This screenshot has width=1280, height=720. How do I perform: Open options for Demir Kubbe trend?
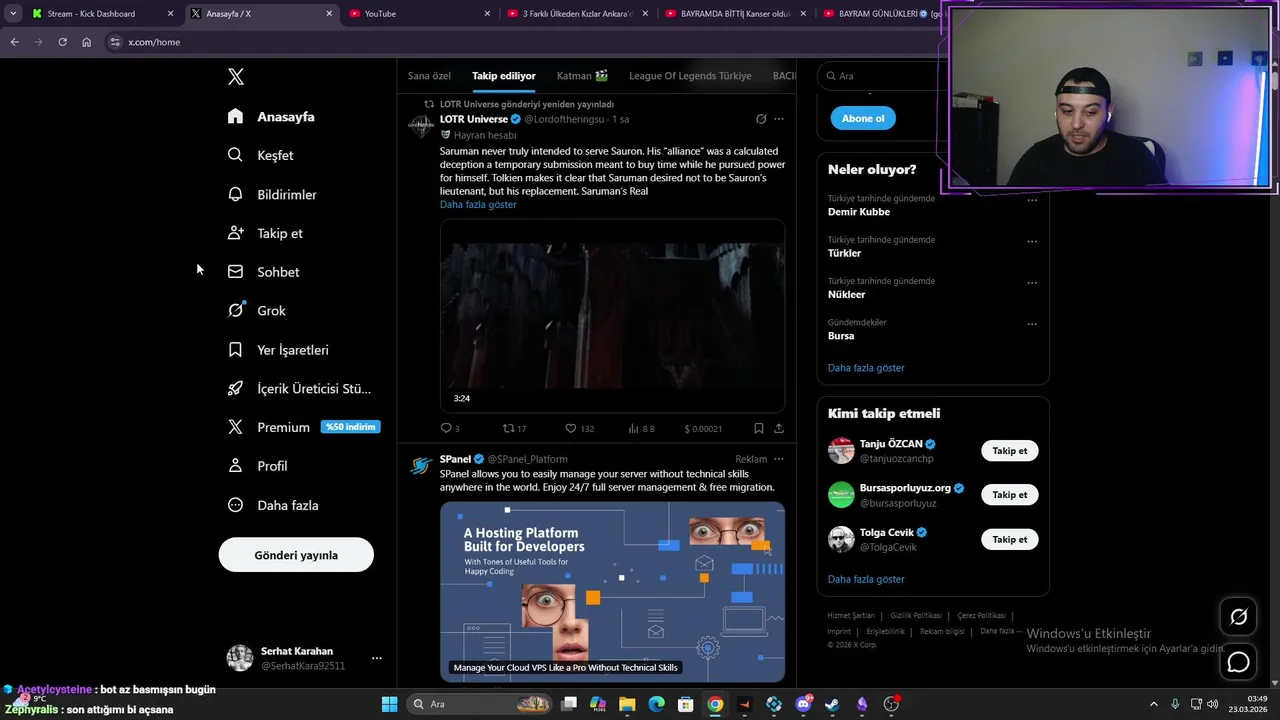tap(1032, 200)
